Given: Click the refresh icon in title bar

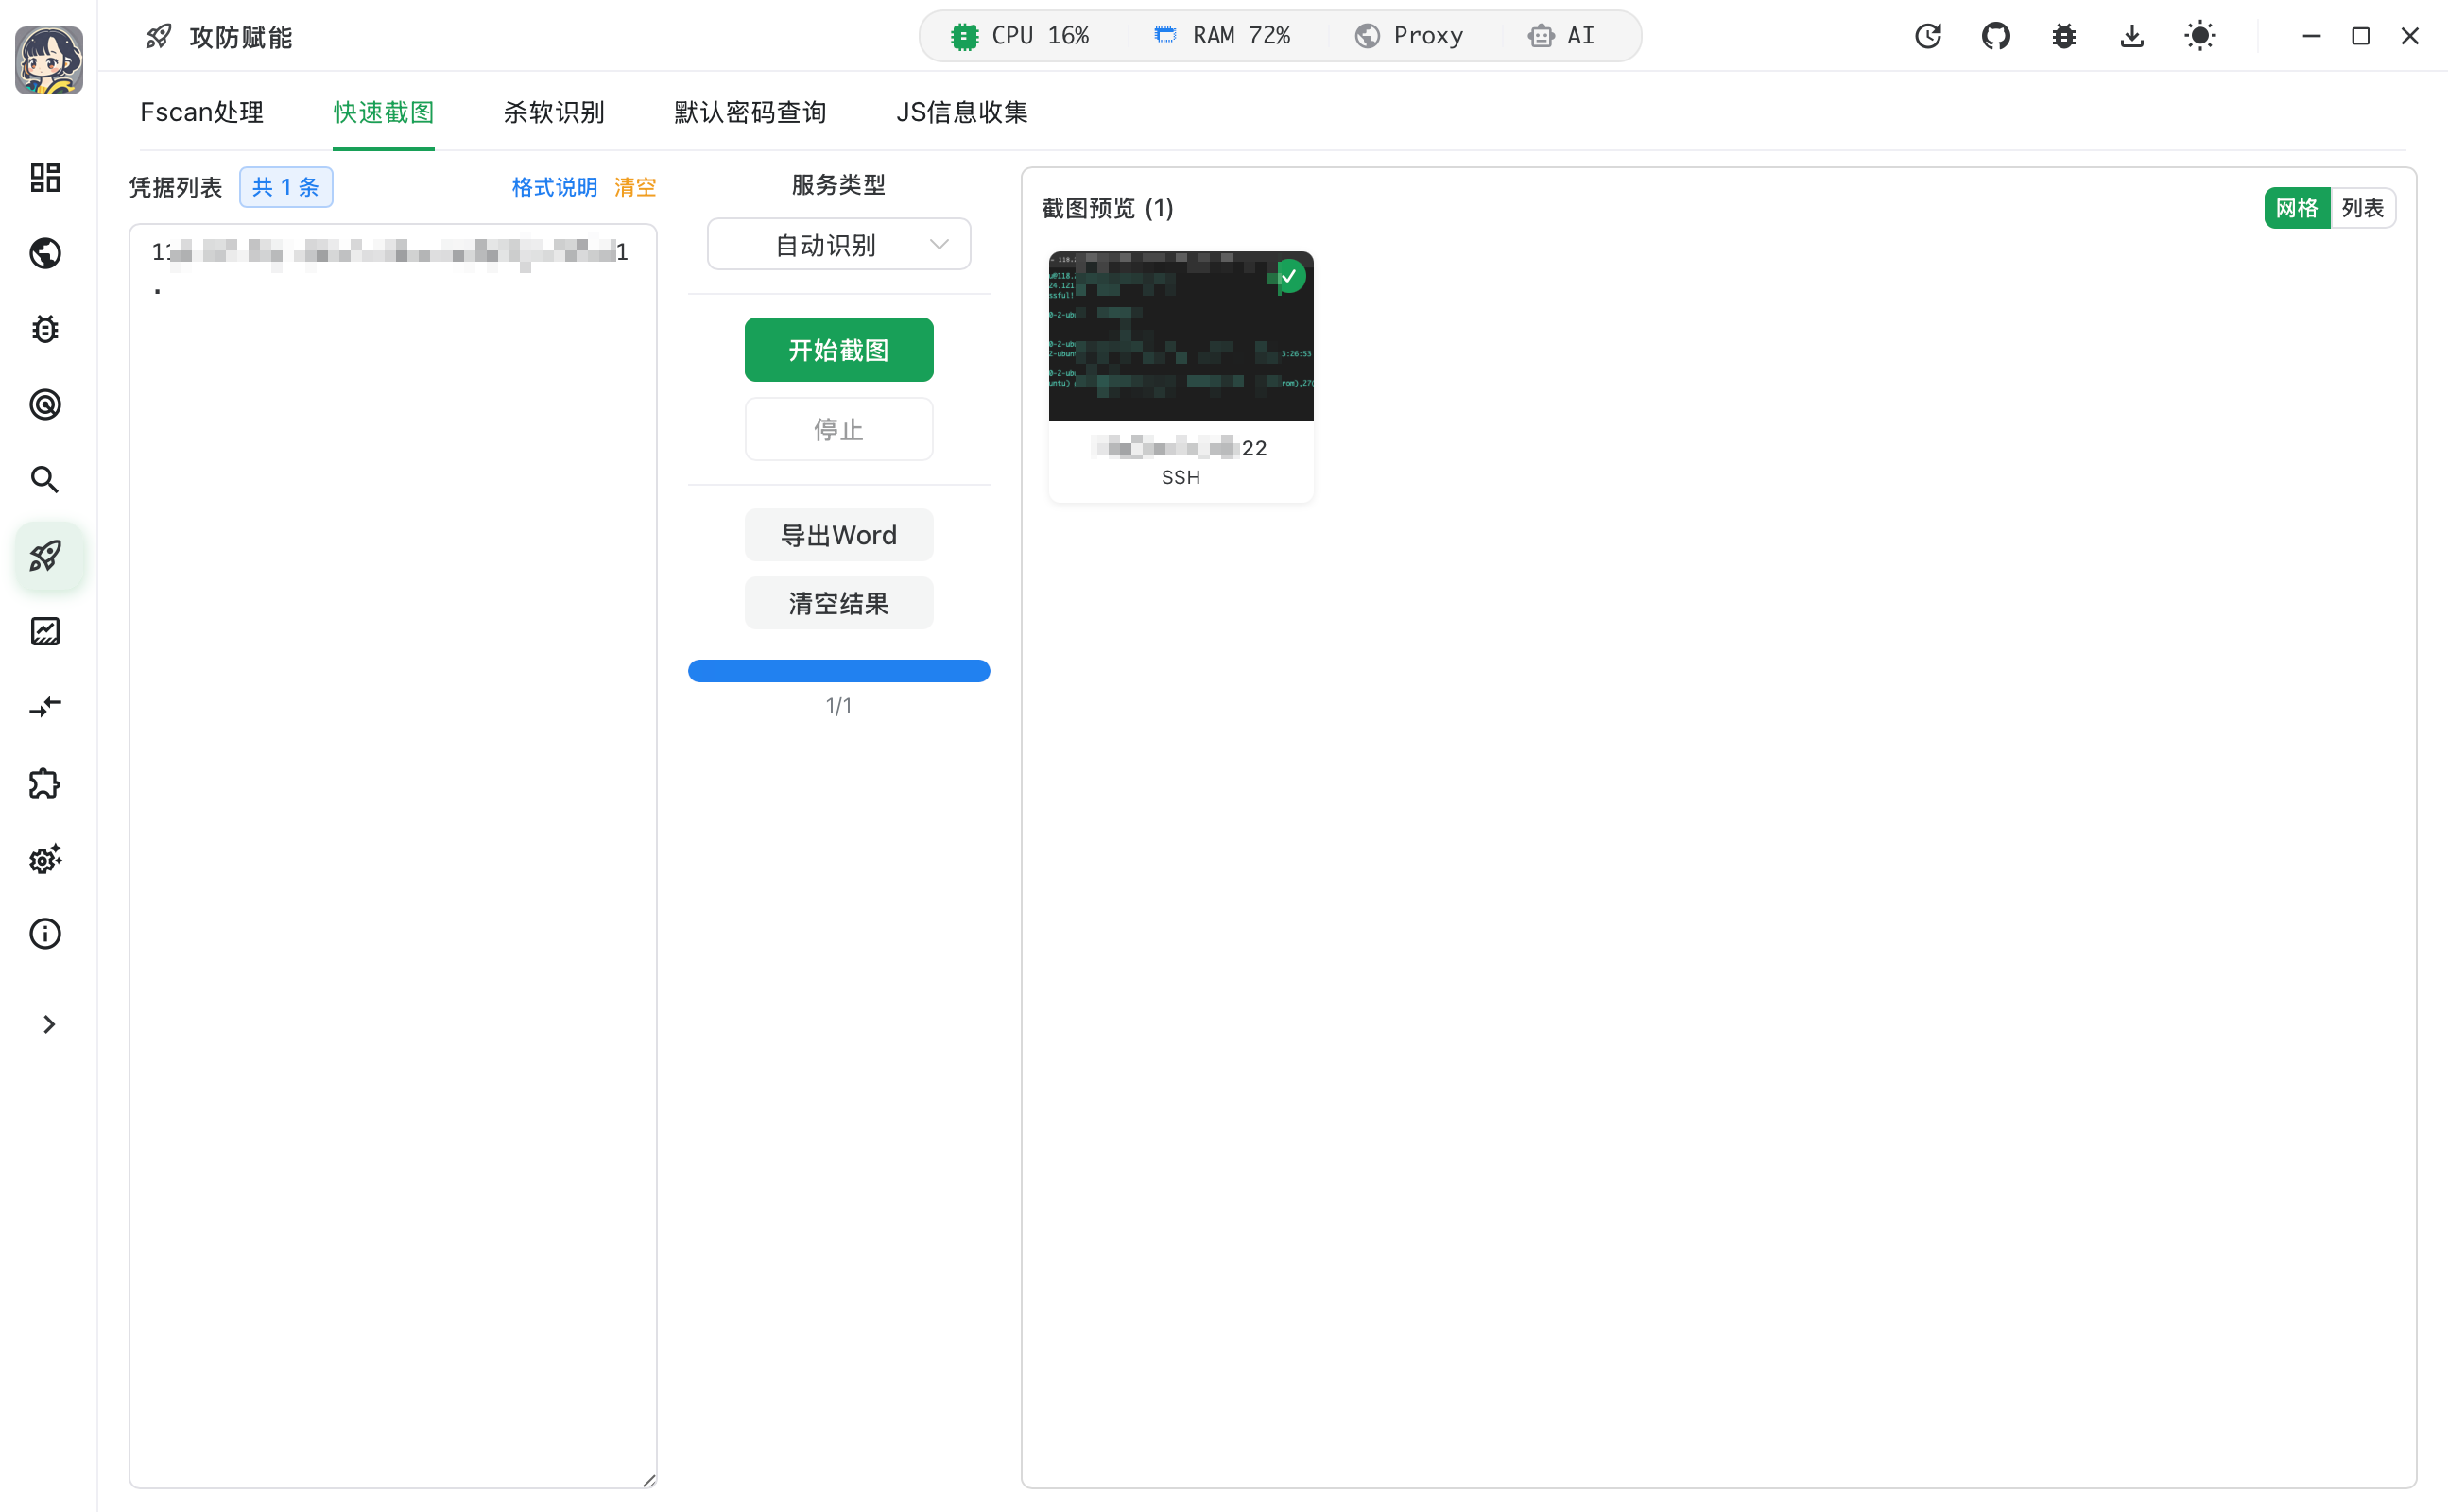Looking at the screenshot, I should coord(1927,36).
